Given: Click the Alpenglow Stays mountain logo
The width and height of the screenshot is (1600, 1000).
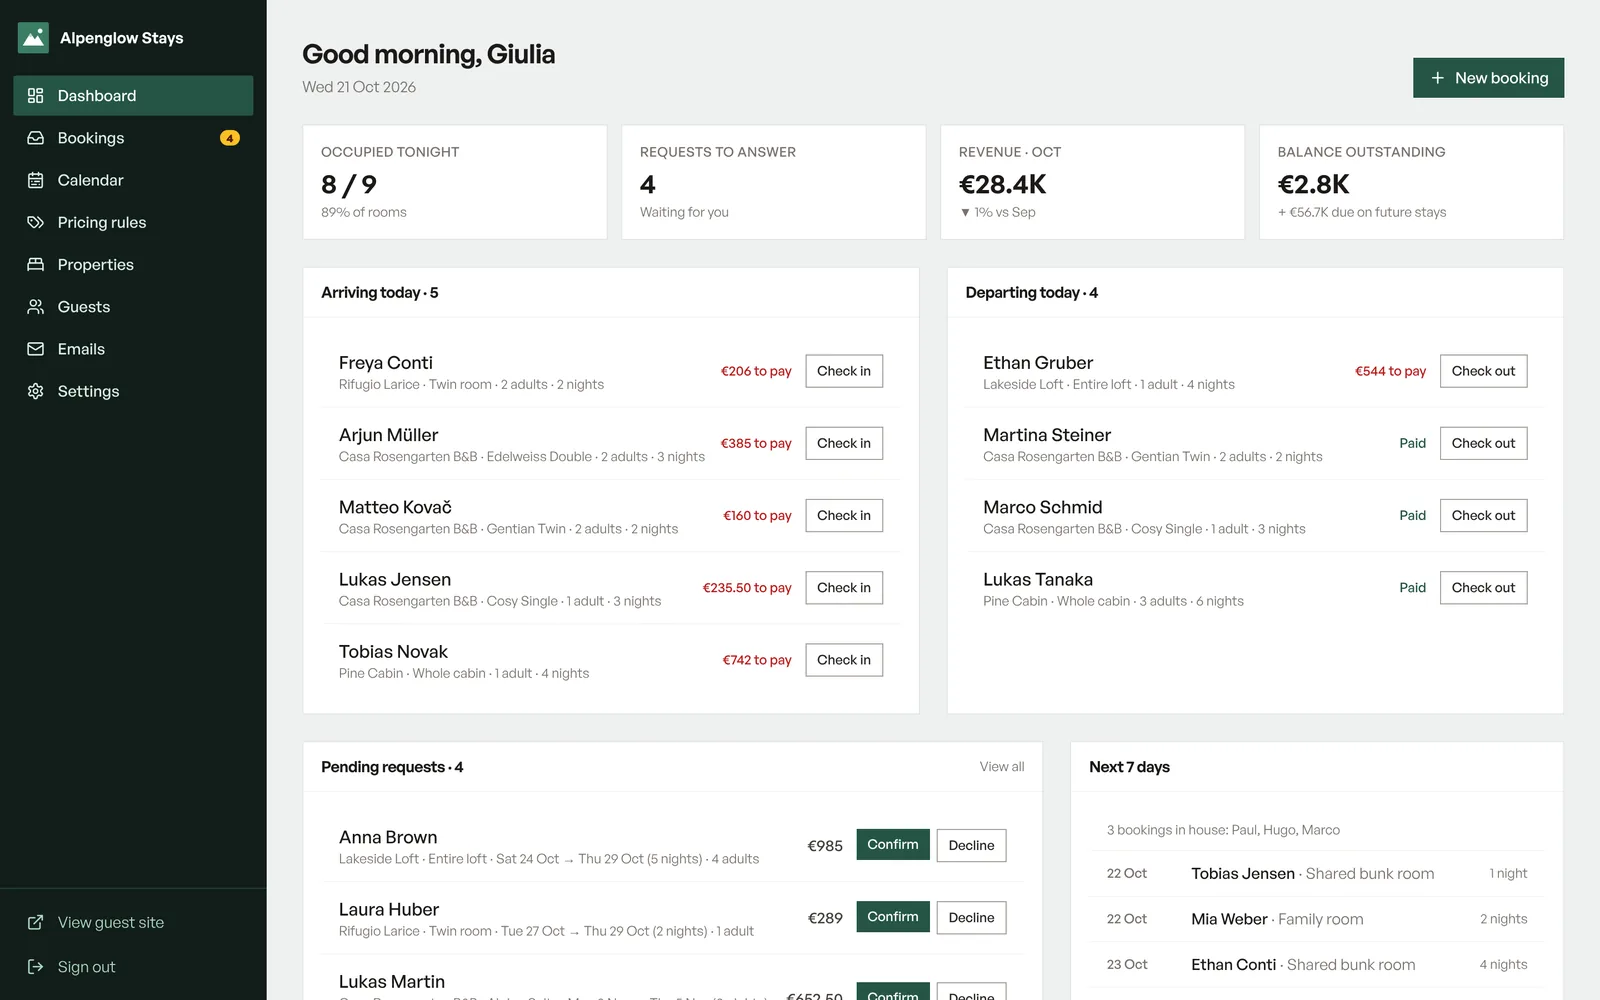Looking at the screenshot, I should 33,38.
